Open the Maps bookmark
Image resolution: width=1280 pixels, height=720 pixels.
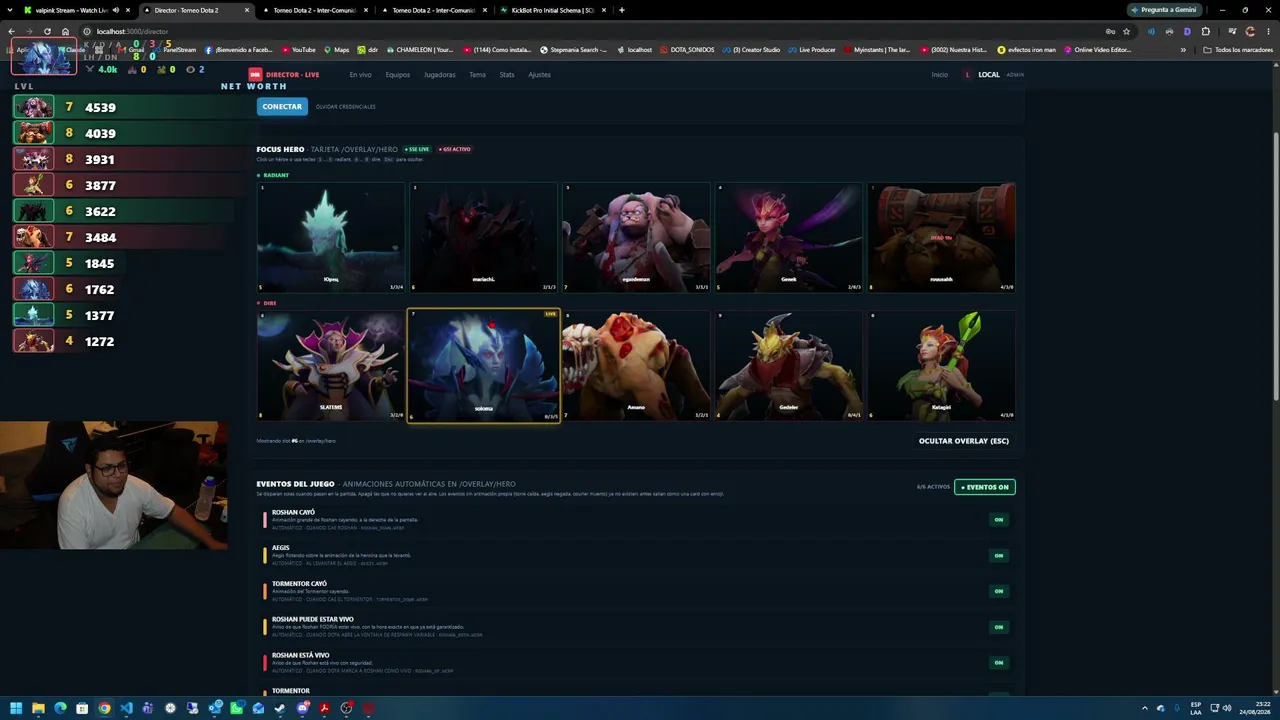coord(336,49)
